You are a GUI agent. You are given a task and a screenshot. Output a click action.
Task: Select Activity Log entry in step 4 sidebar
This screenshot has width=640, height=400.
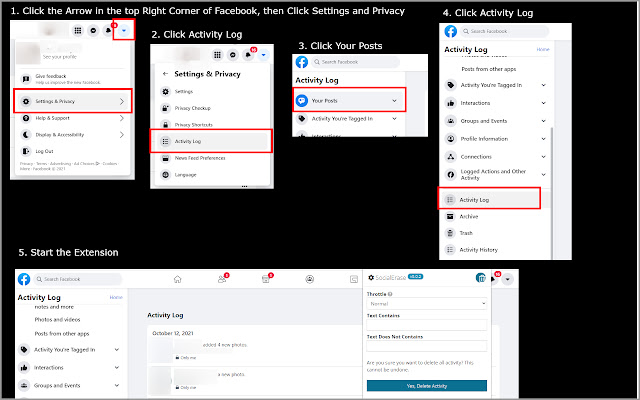(x=489, y=200)
